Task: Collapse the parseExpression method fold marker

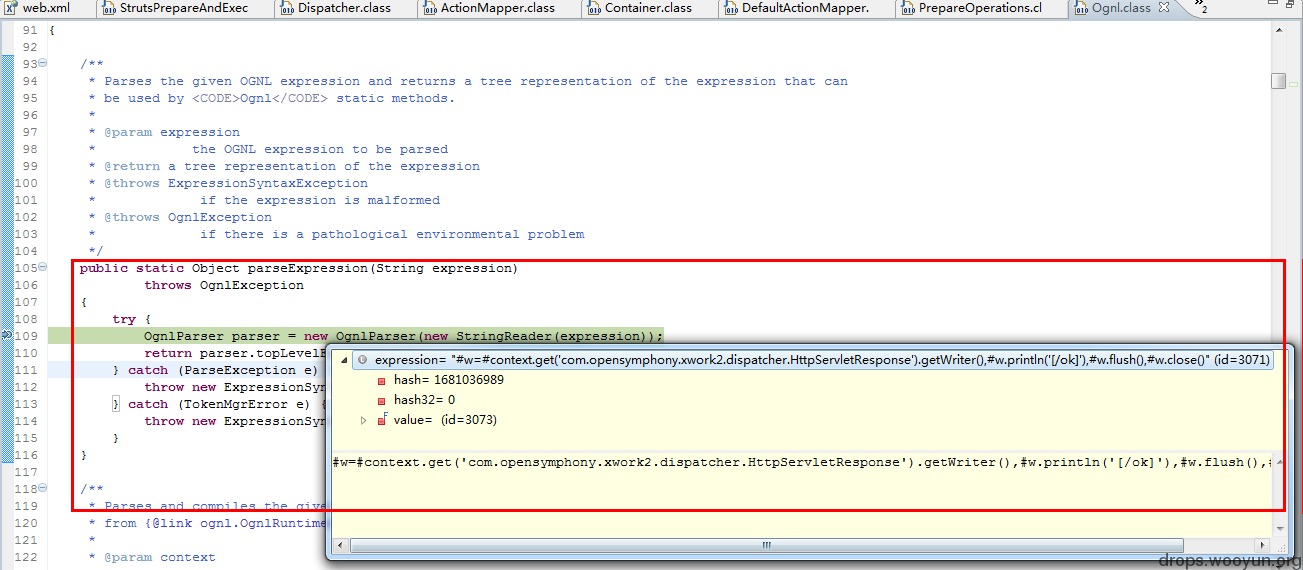Action: coord(43,268)
